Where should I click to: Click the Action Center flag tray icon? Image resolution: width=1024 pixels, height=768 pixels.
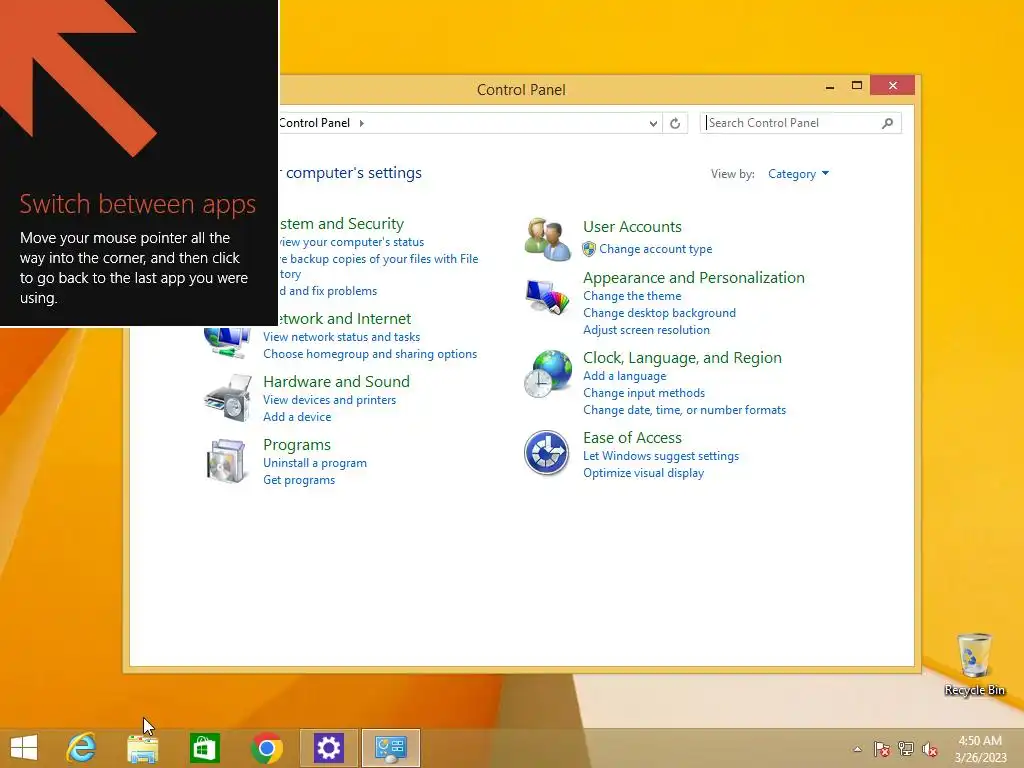click(x=882, y=749)
